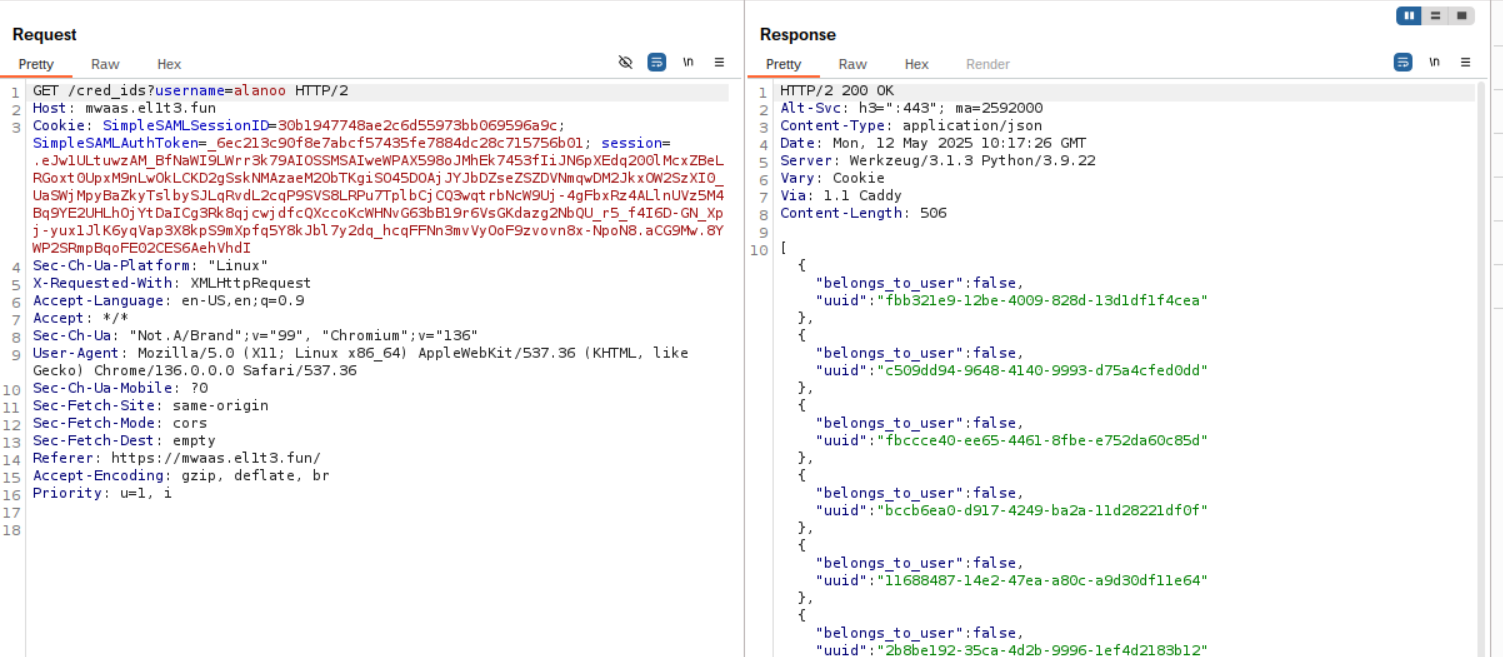Image resolution: width=1503 pixels, height=657 pixels.
Task: Click the 'Sec-Fetch-Dest: empty' header
Action: tap(124, 441)
